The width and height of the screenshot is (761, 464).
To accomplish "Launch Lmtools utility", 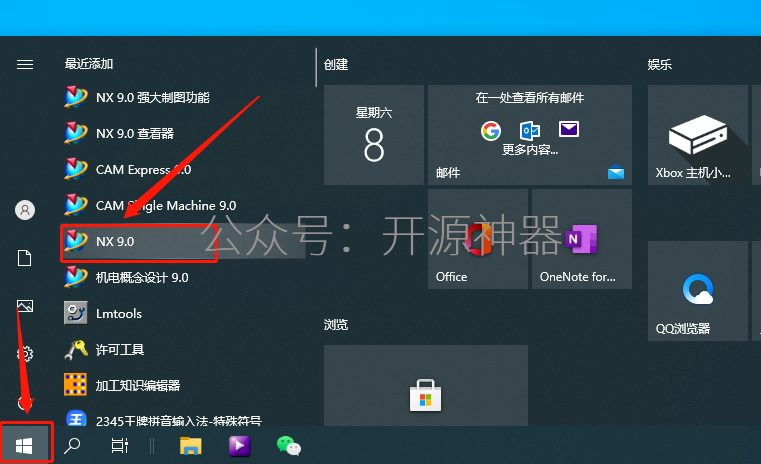I will click(x=184, y=313).
